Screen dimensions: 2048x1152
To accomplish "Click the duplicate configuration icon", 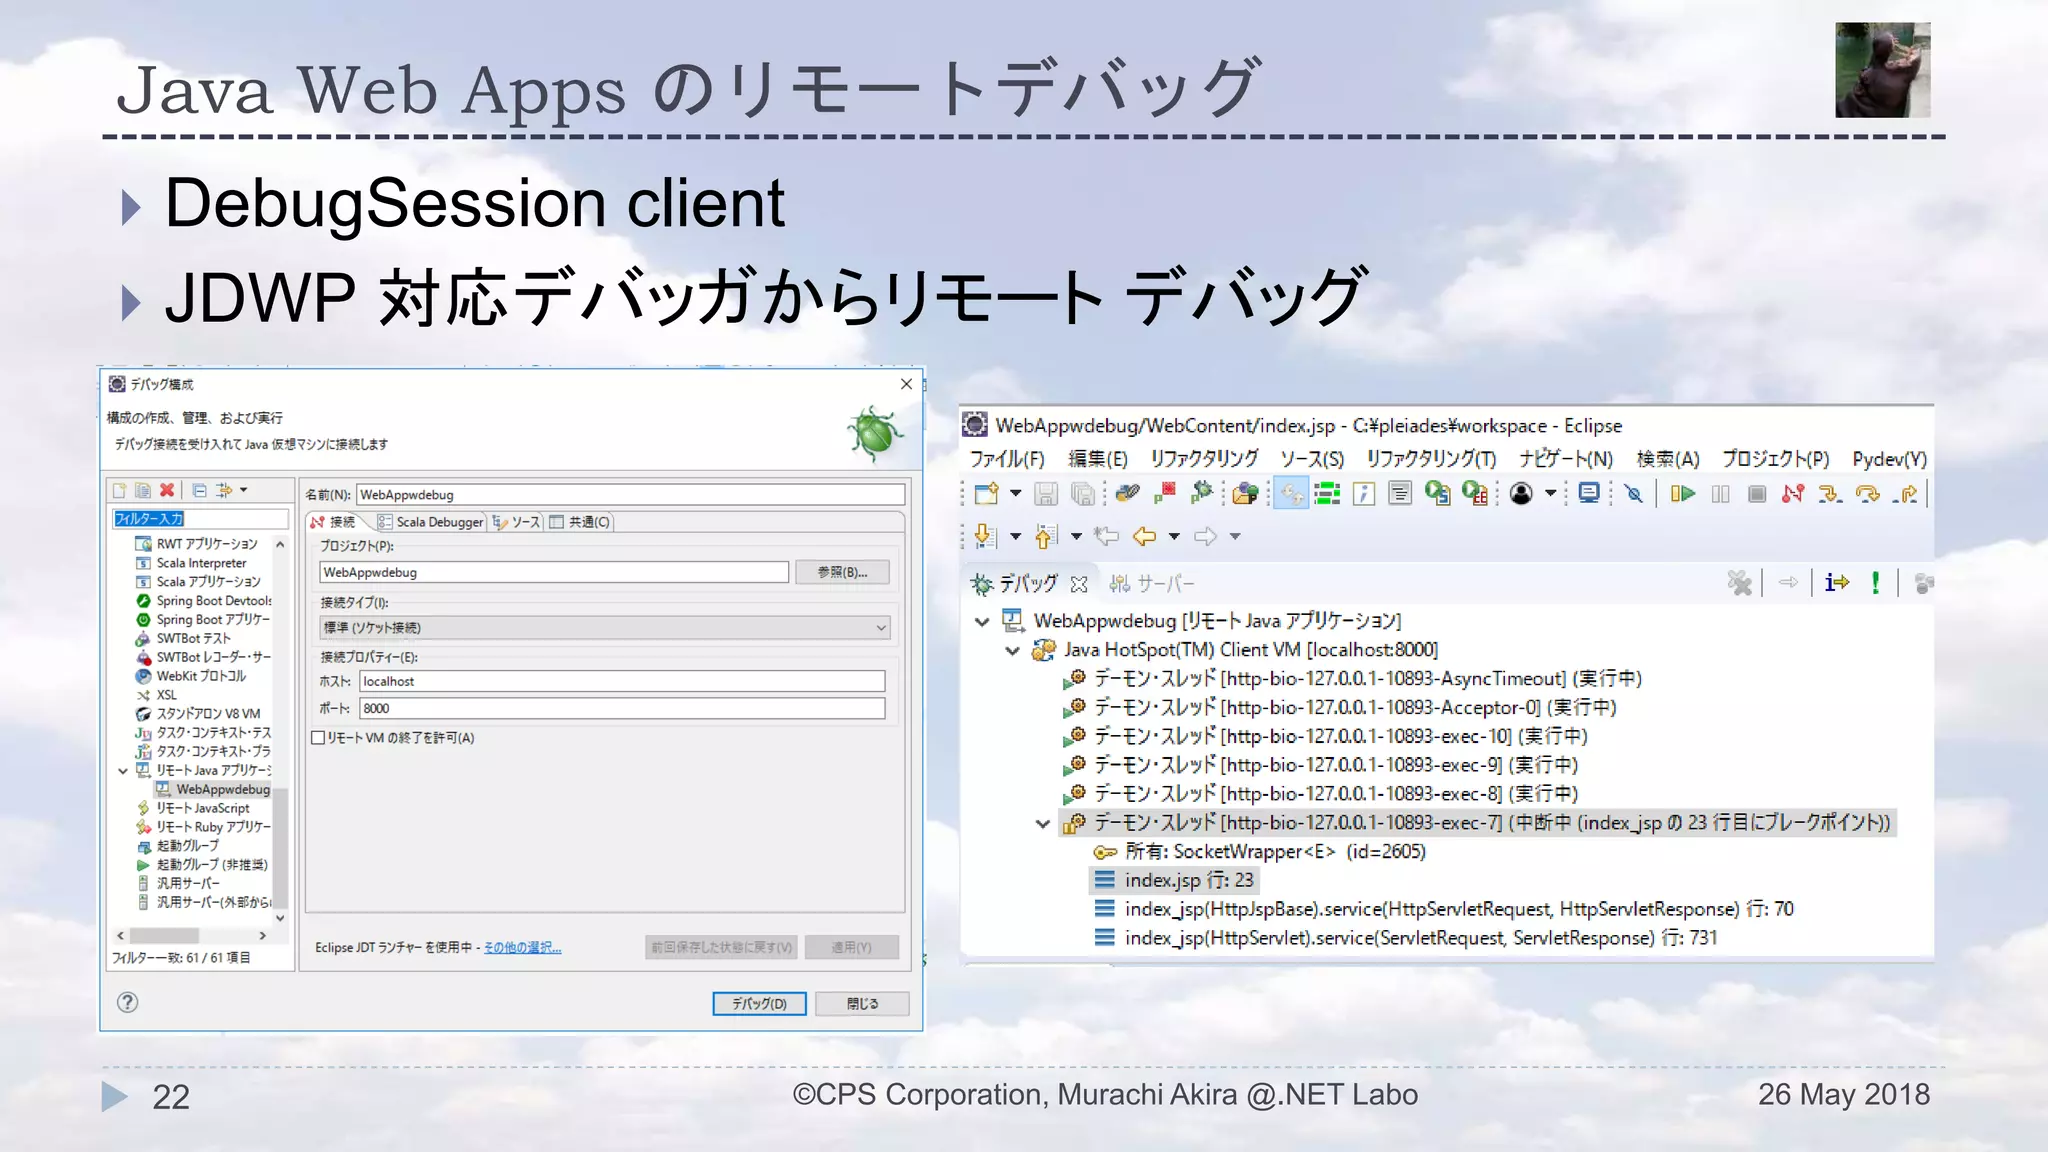I will tap(143, 490).
